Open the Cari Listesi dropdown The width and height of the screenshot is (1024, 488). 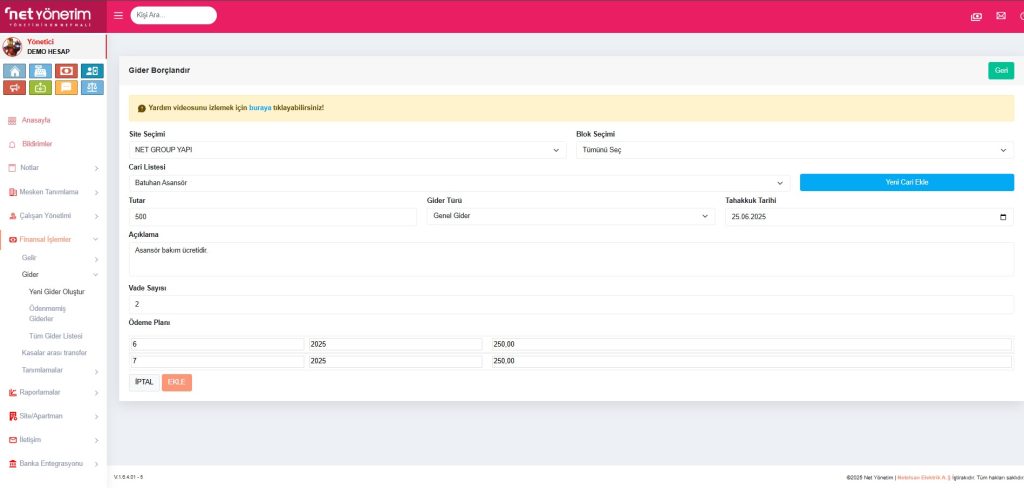(459, 183)
